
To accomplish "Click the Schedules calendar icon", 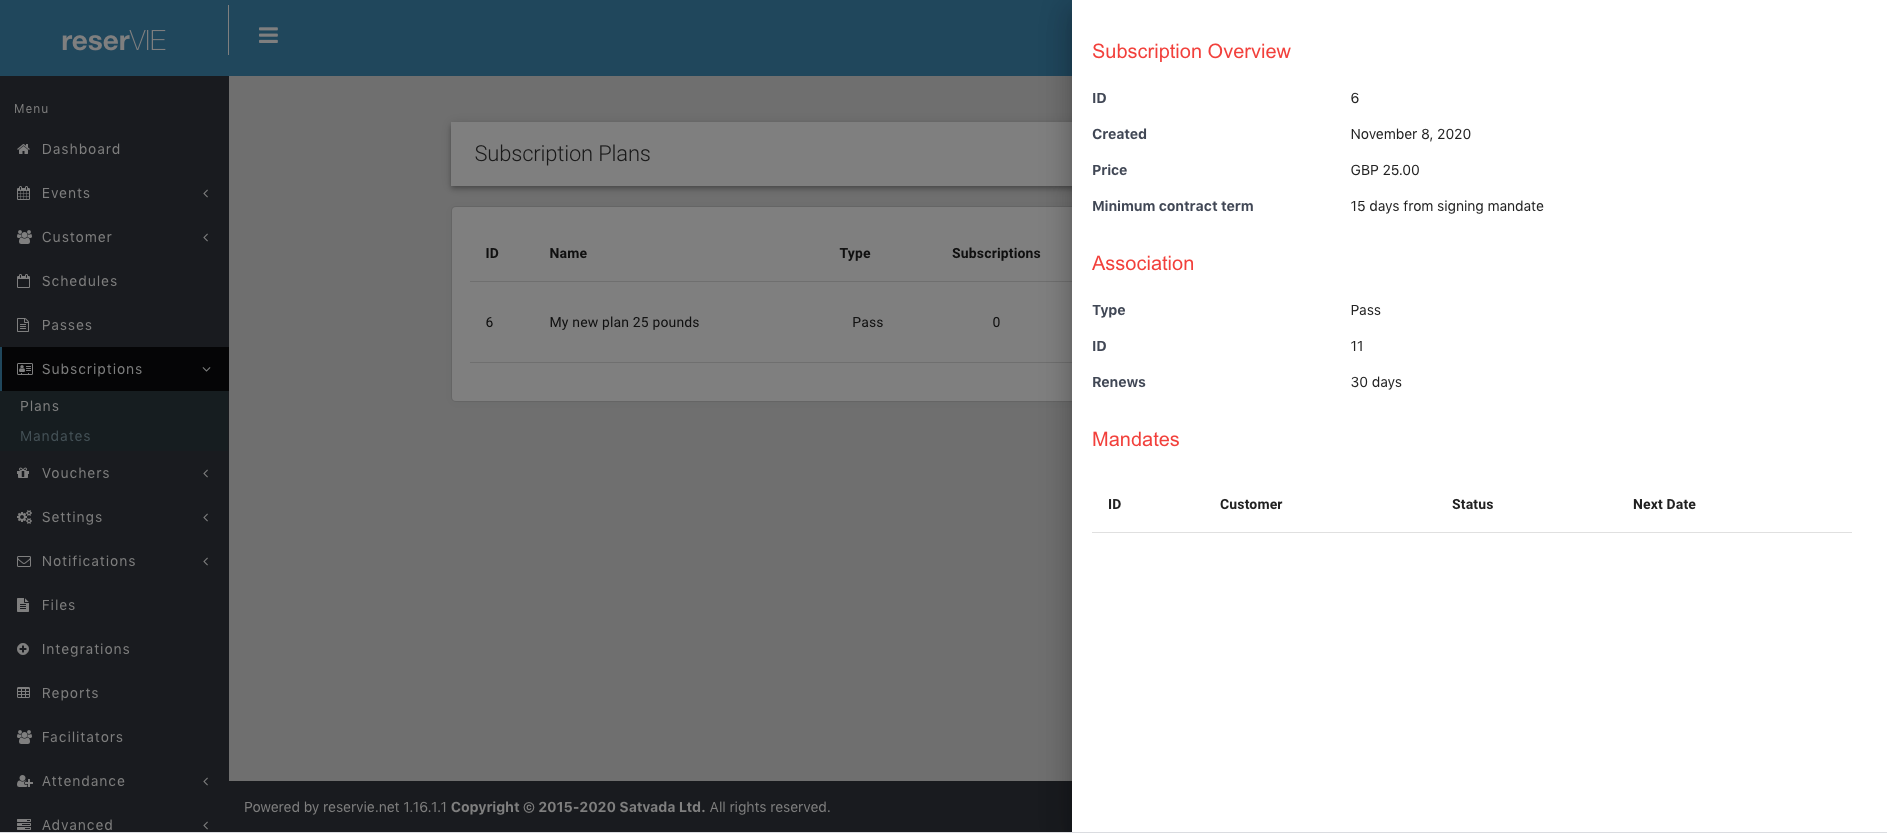I will (x=24, y=281).
